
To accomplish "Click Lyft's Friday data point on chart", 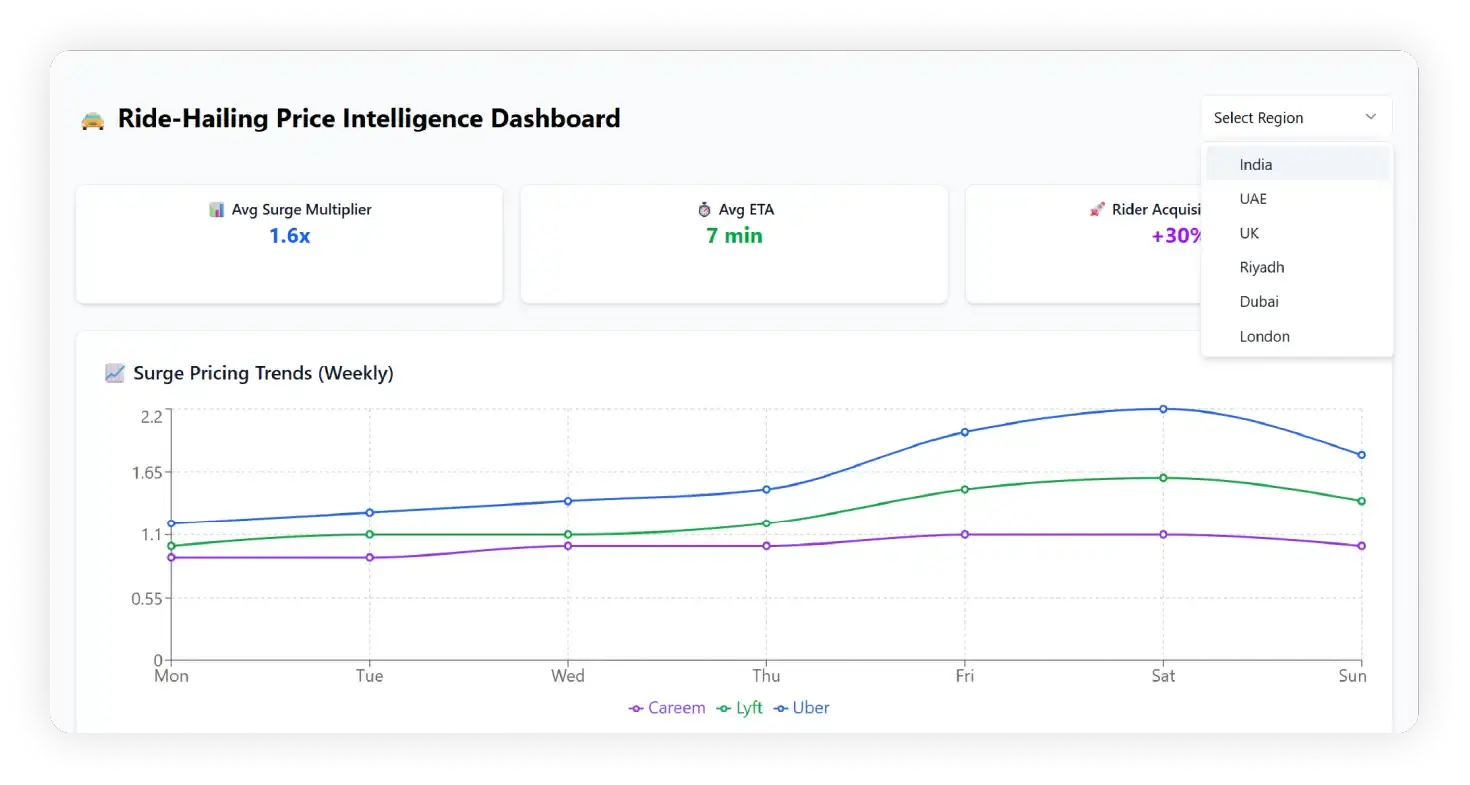I will click(x=965, y=490).
